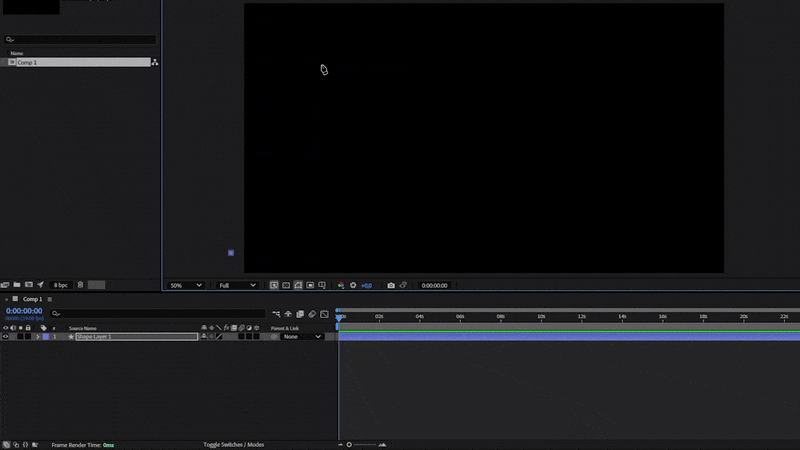Open the Project search filter dropdown
This screenshot has width=800, height=450.
pos(9,39)
